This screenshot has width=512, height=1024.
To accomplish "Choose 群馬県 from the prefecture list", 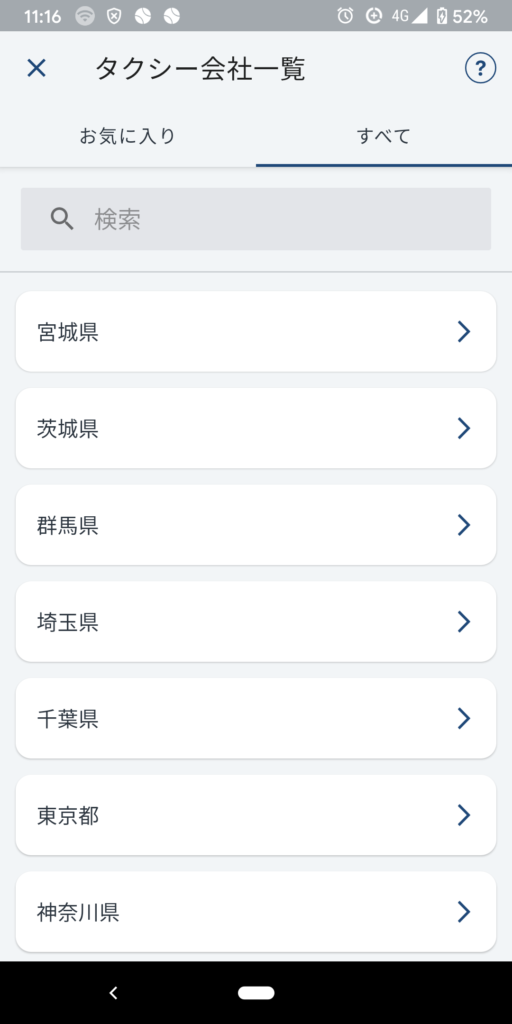I will pyautogui.click(x=256, y=525).
